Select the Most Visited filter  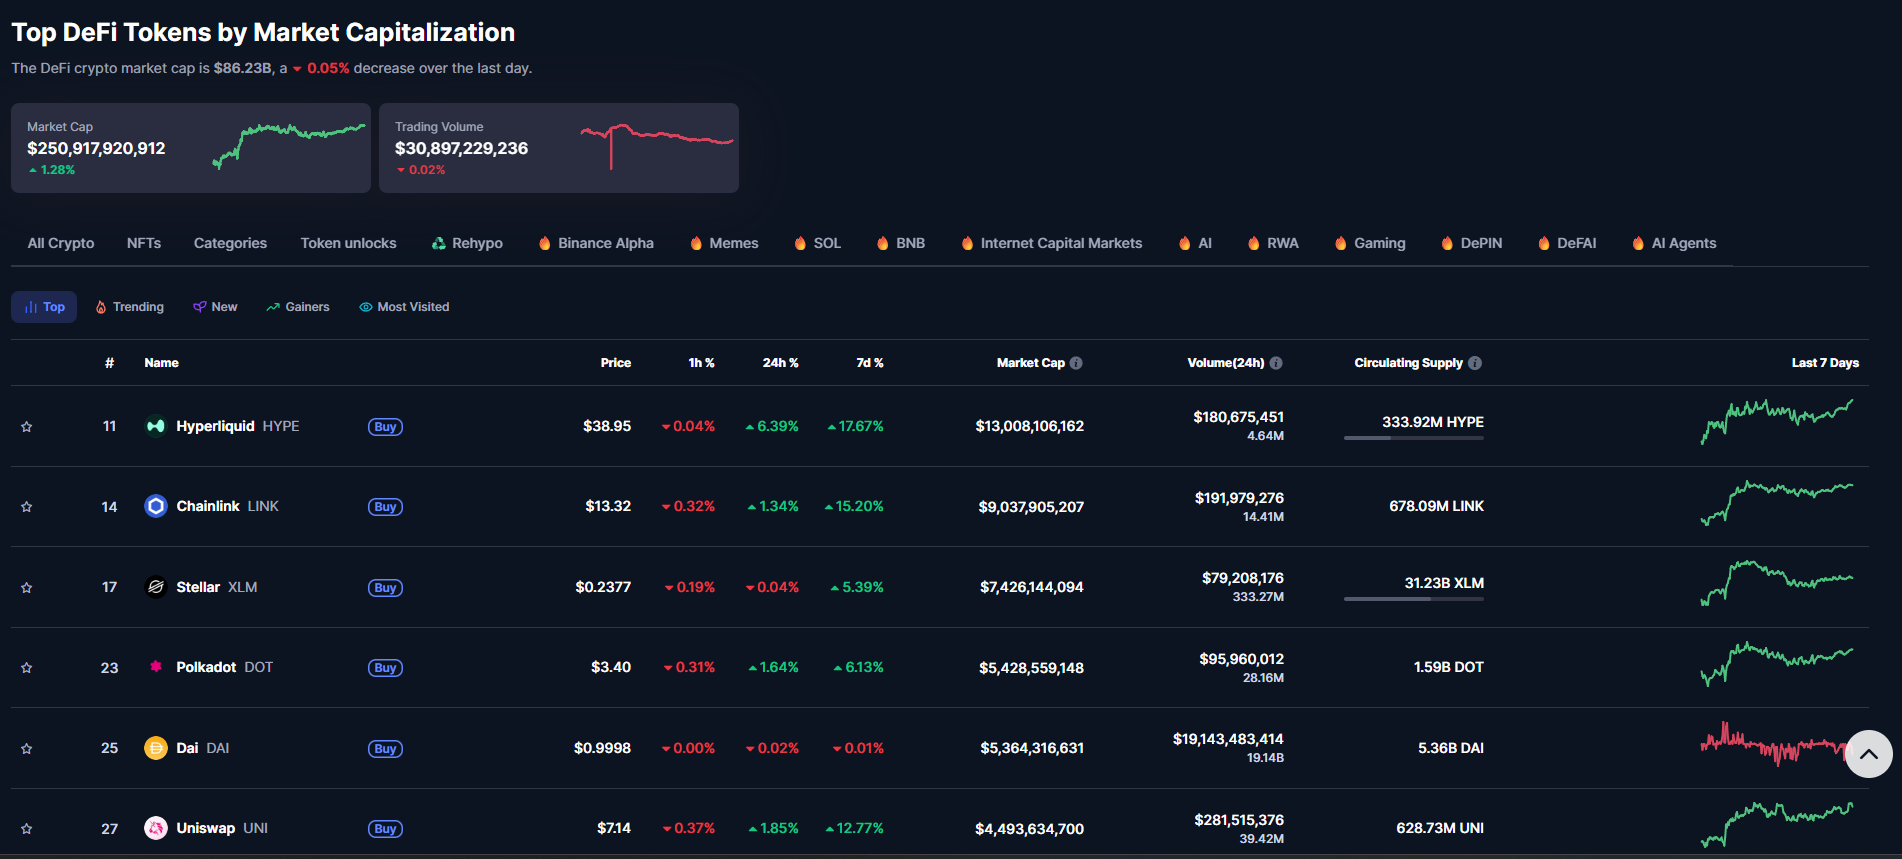pyautogui.click(x=404, y=307)
